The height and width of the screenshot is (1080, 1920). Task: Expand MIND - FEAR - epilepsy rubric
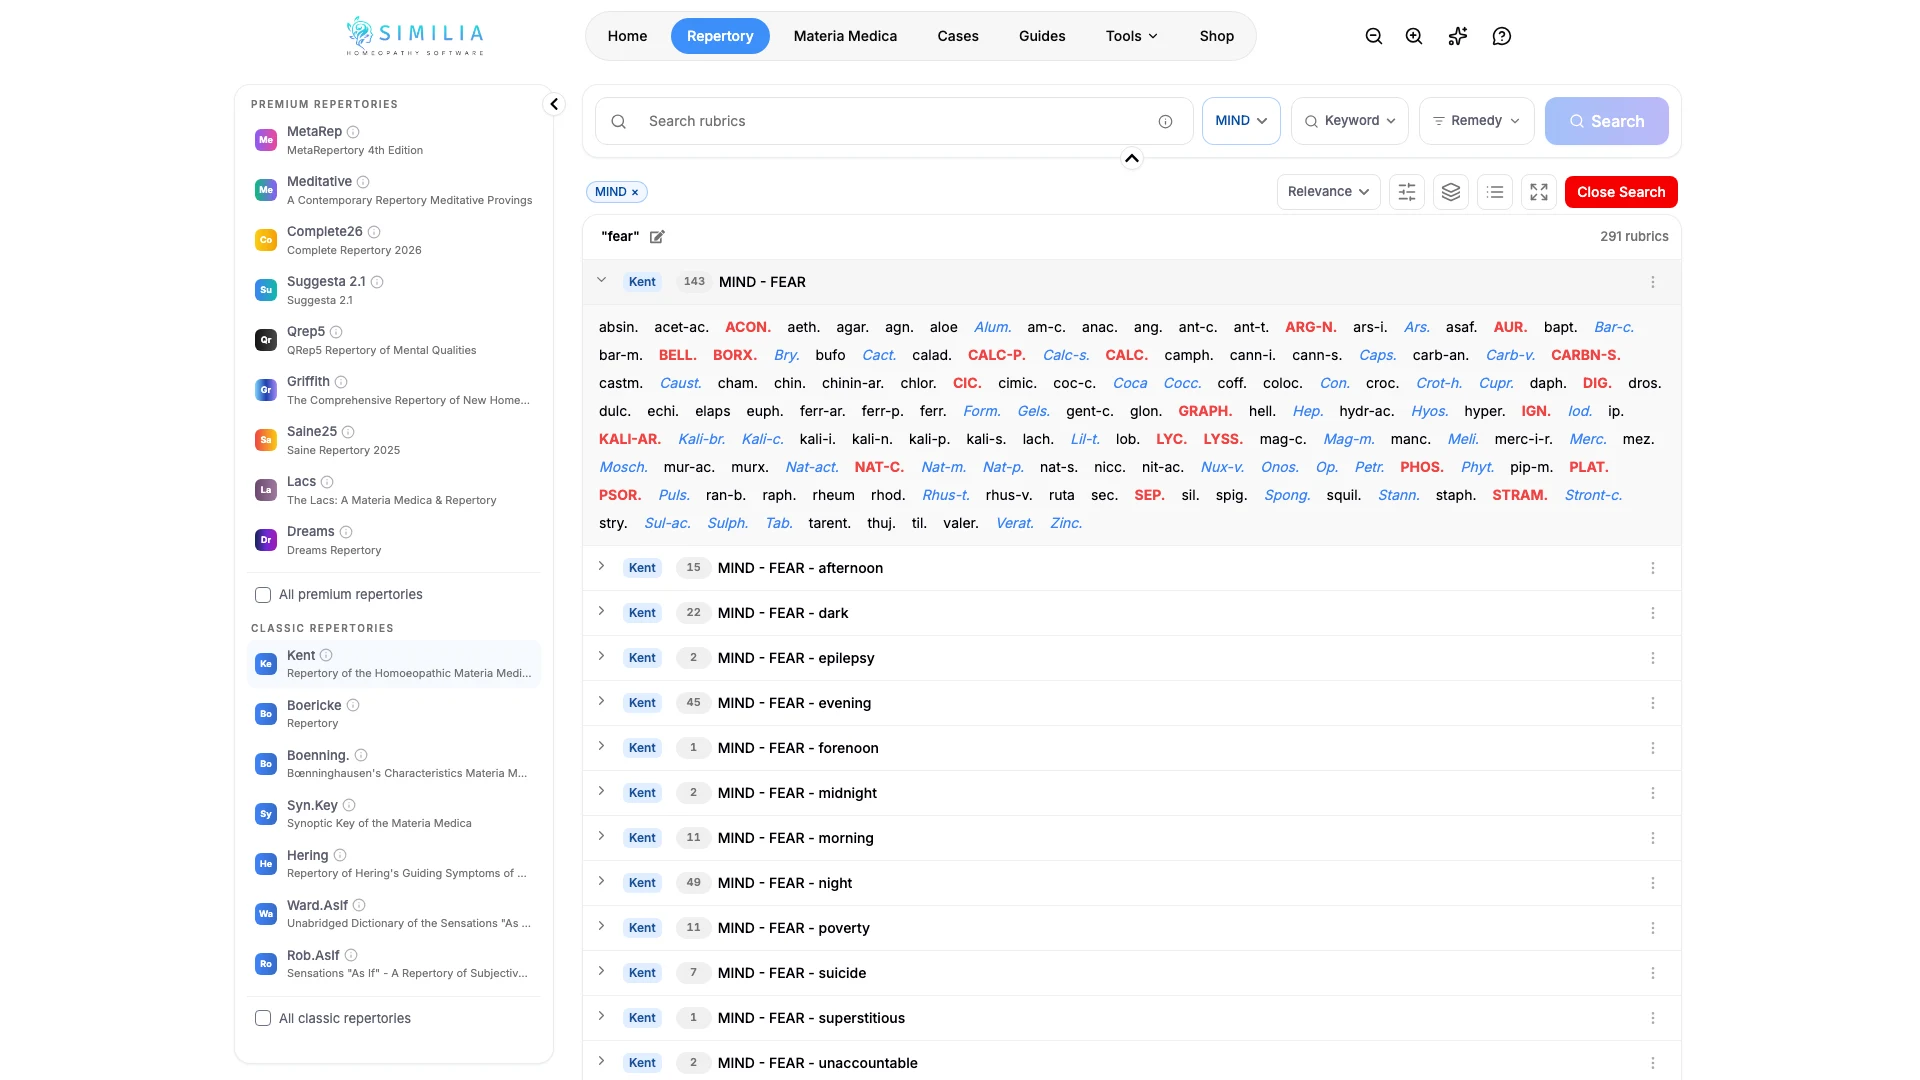pyautogui.click(x=602, y=657)
